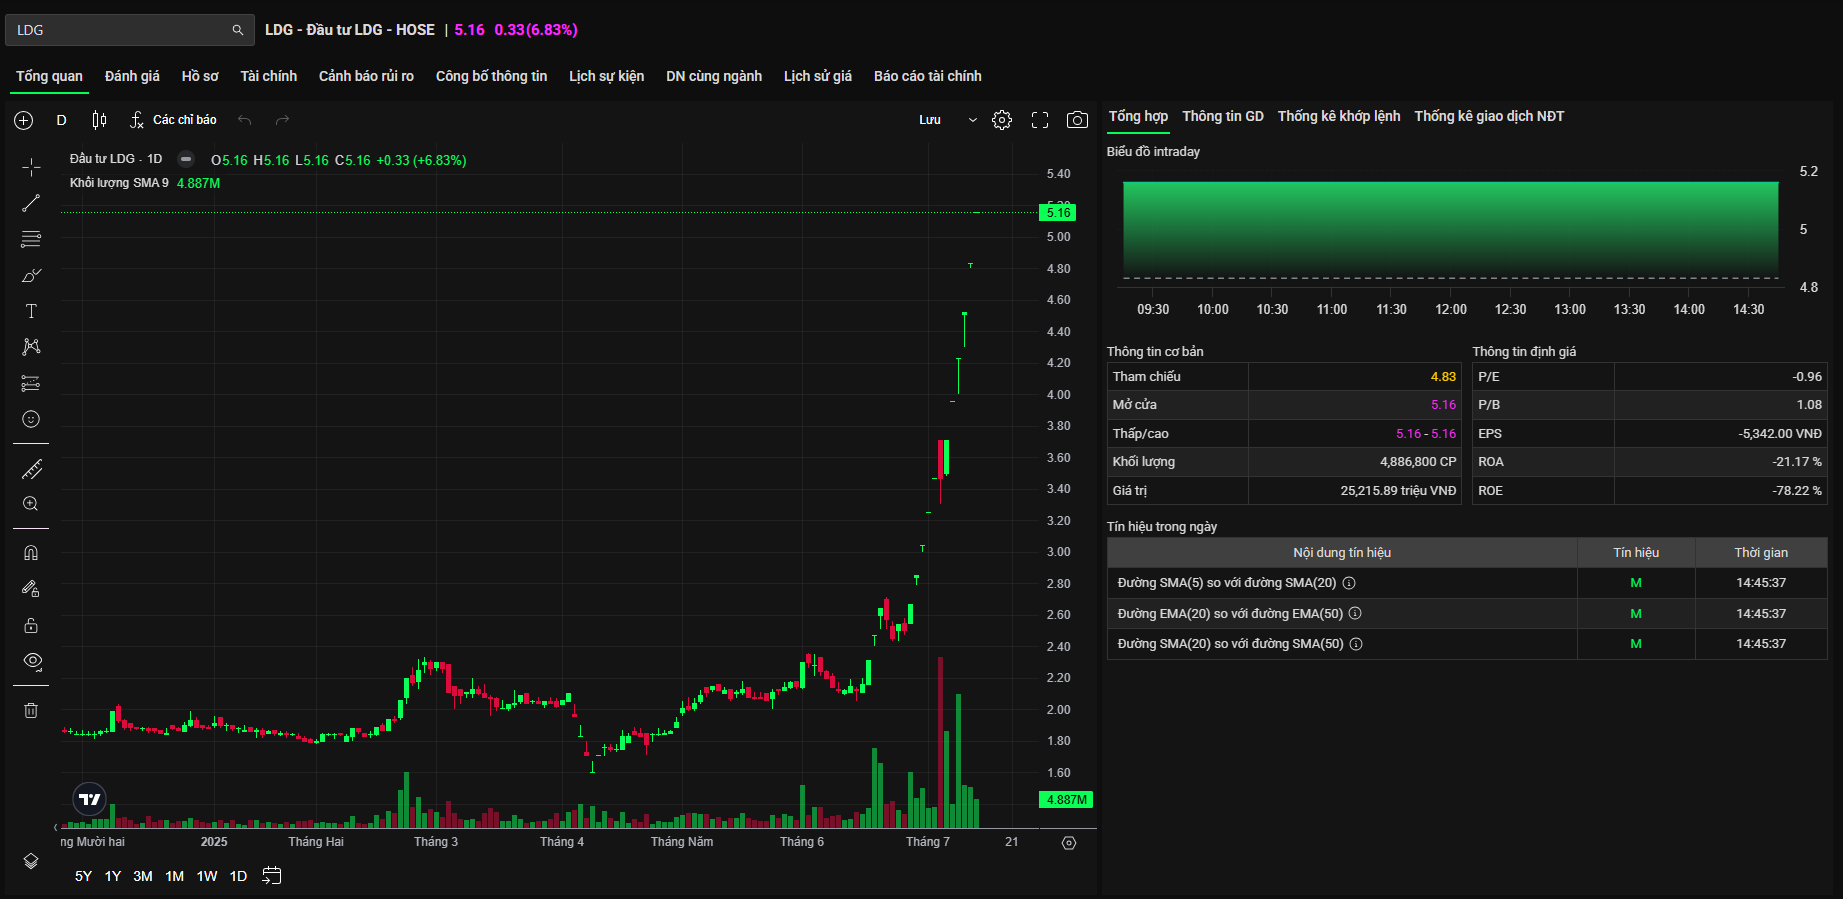Open the Cảnh báo rủi ro tab
The width and height of the screenshot is (1843, 899).
pyautogui.click(x=366, y=76)
